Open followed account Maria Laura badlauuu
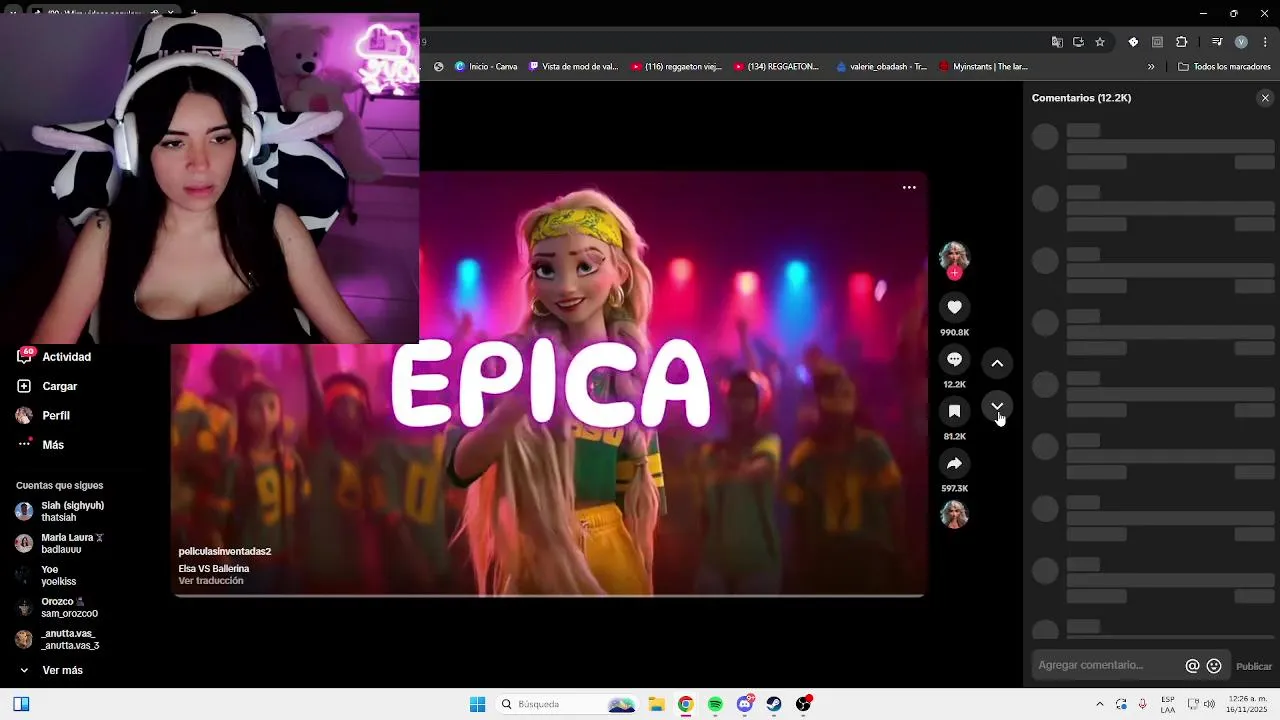Viewport: 1280px width, 720px height. coord(60,543)
